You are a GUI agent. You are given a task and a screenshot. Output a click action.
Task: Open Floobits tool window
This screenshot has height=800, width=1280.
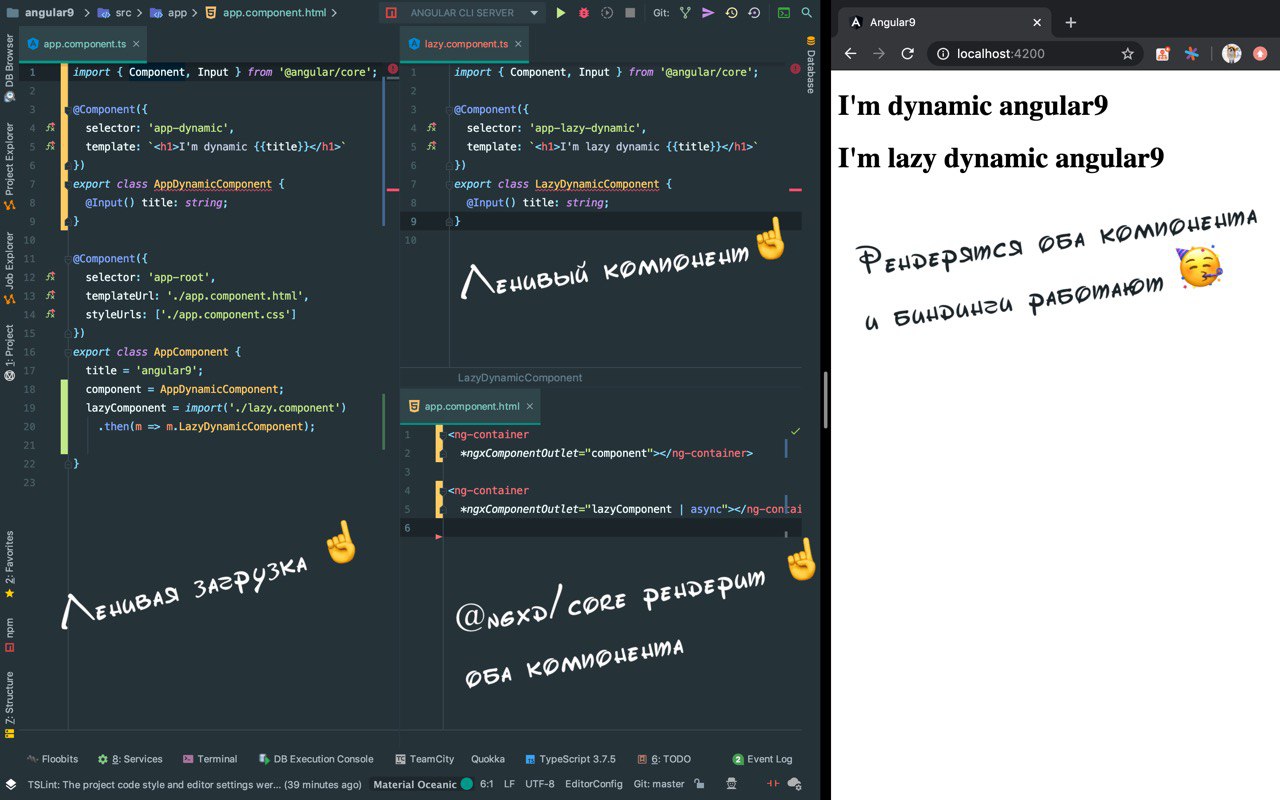pos(52,759)
